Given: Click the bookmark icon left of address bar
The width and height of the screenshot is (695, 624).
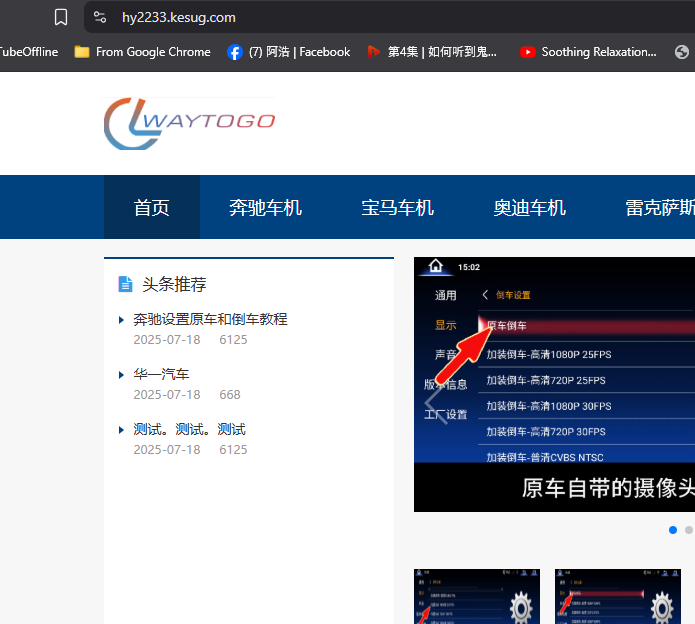Looking at the screenshot, I should click(61, 17).
